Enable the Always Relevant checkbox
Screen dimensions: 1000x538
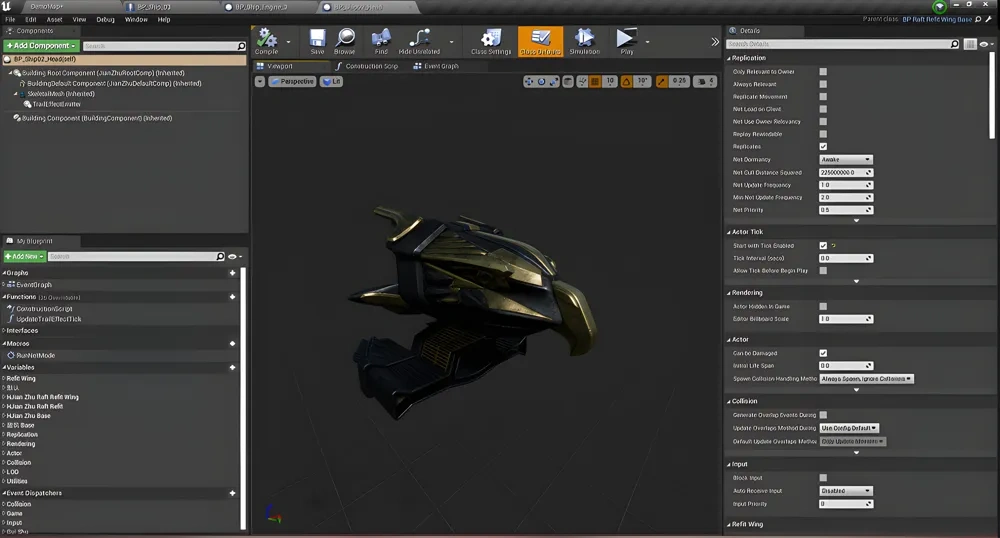tap(823, 84)
